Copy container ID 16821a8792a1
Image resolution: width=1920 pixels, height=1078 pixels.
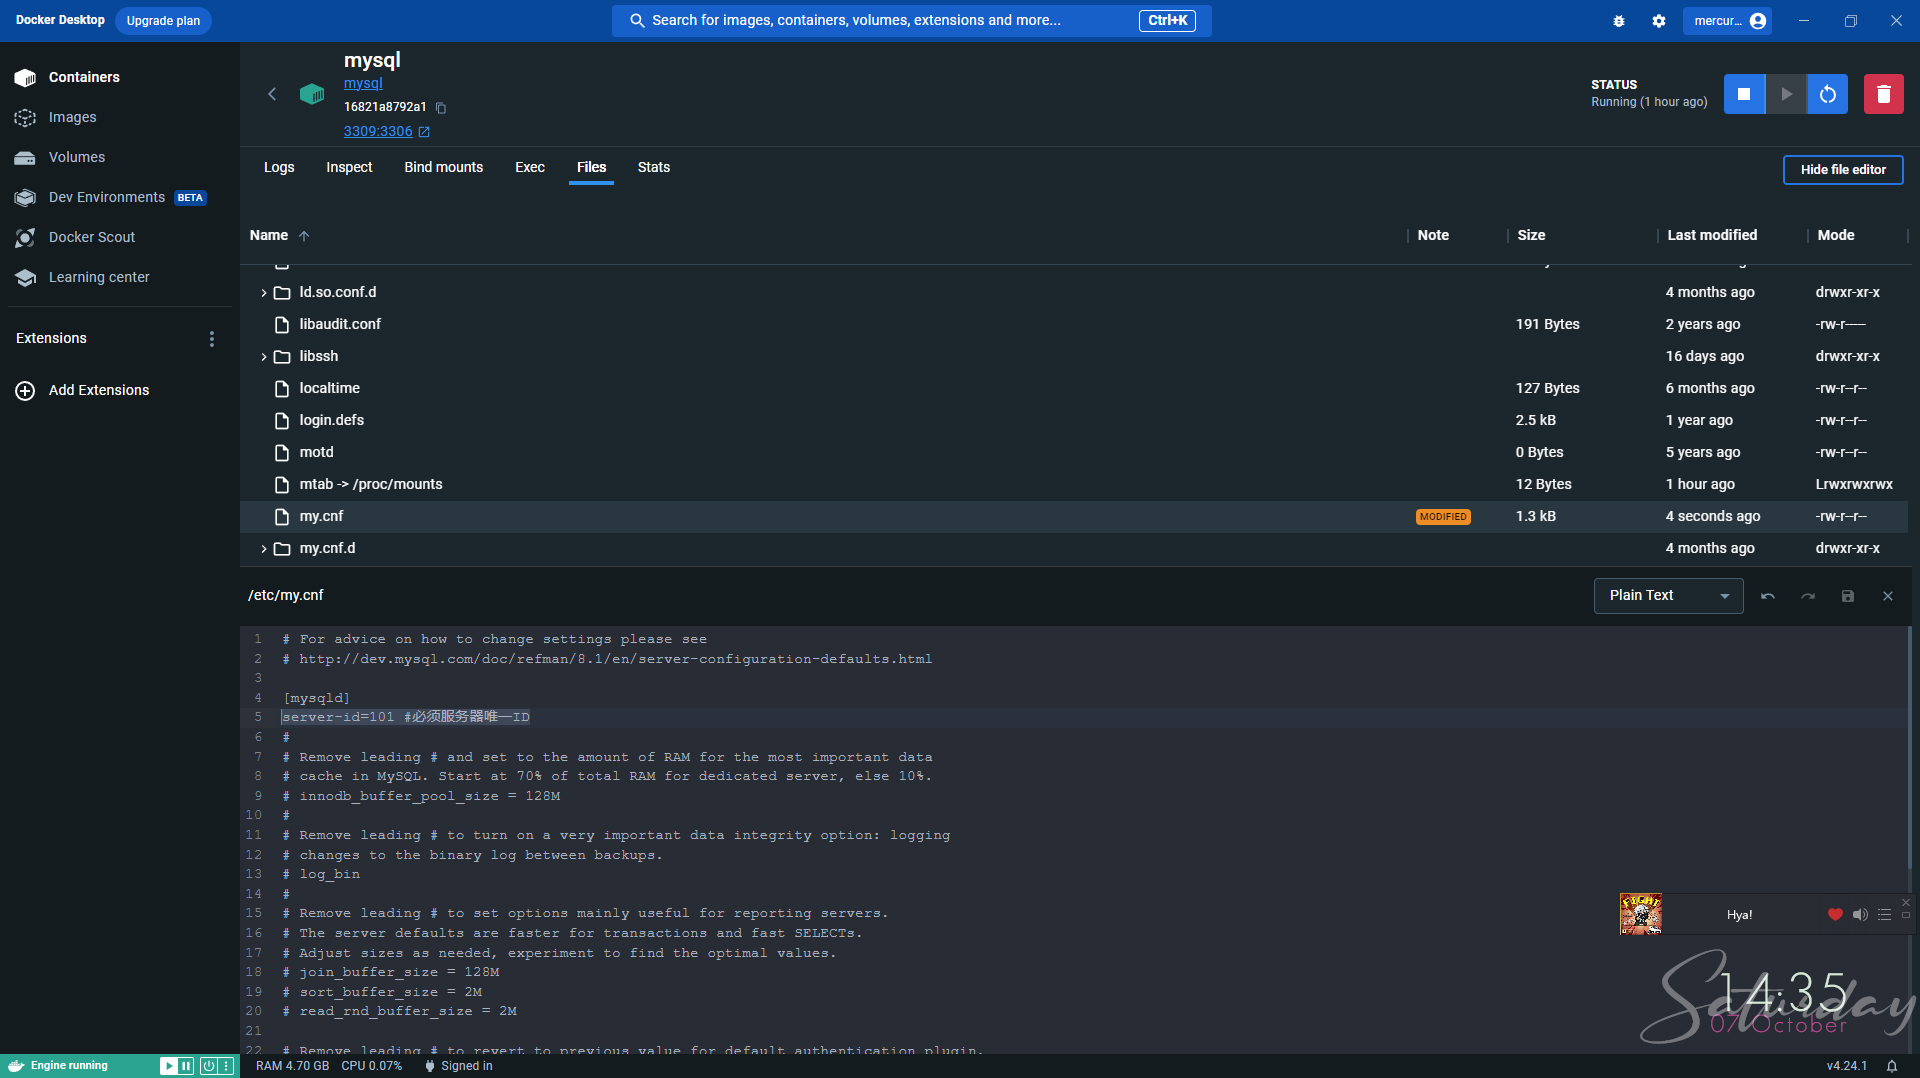(x=441, y=108)
